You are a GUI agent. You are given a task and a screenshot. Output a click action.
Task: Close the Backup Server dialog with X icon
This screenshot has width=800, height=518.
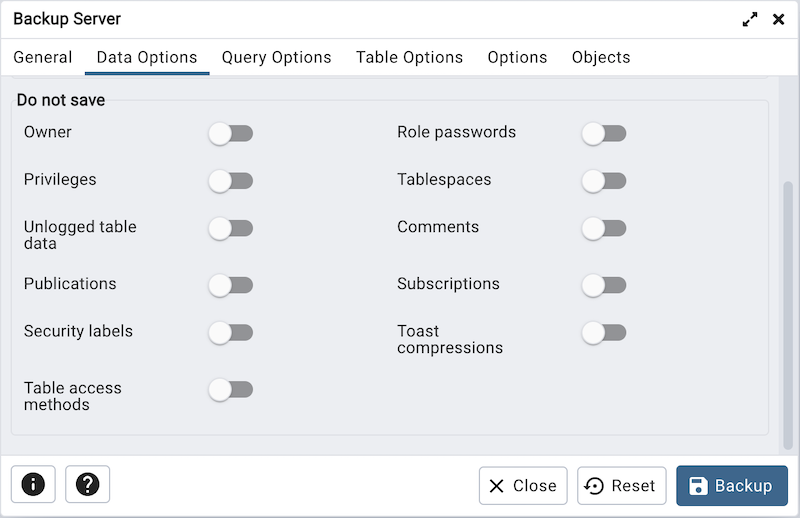(778, 19)
